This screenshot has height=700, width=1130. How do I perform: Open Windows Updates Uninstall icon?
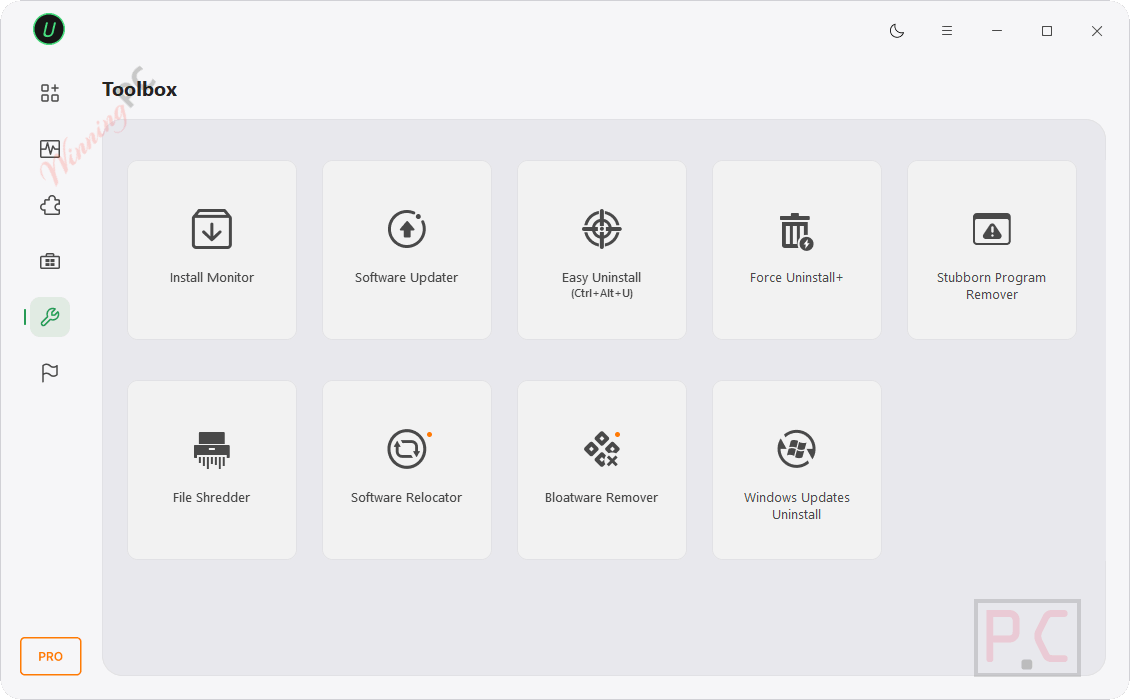(x=796, y=449)
